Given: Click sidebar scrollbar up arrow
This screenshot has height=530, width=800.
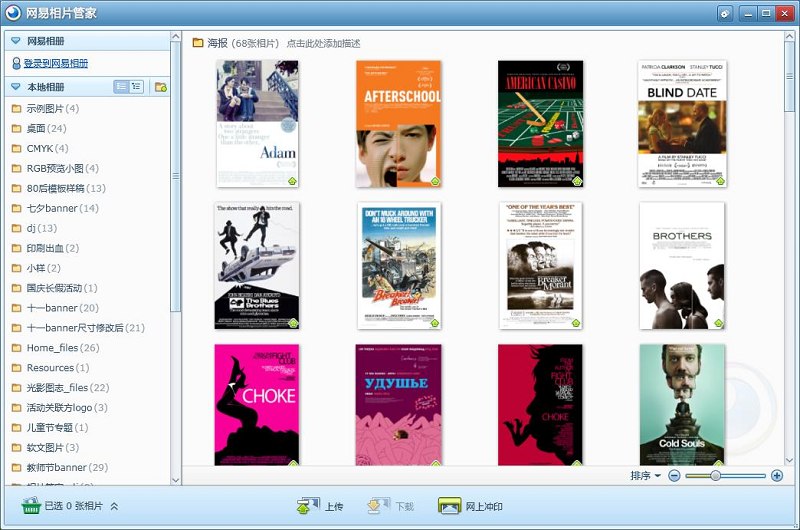Looking at the screenshot, I should pos(176,37).
